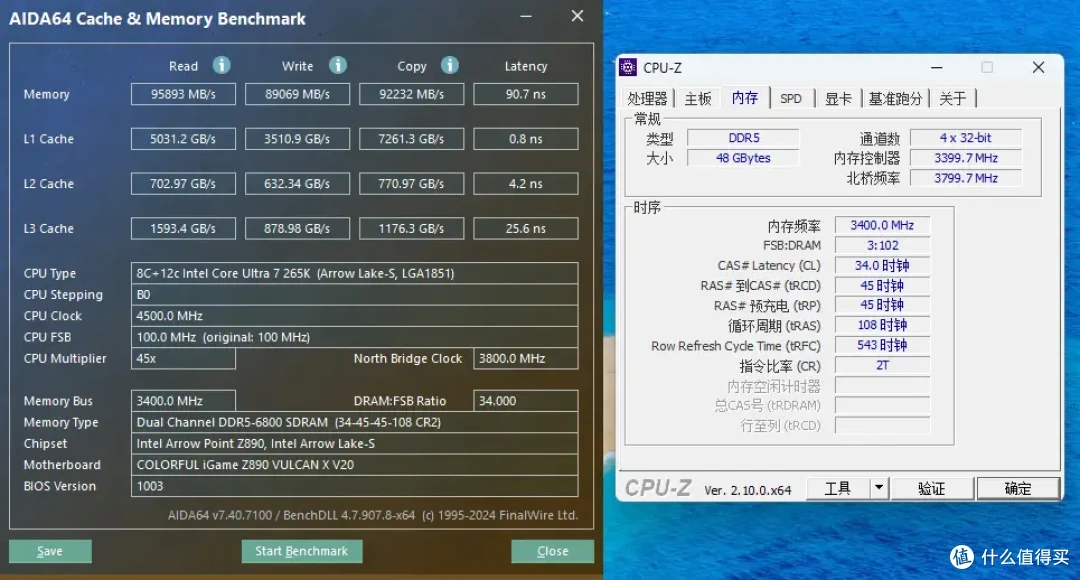Viewport: 1080px width, 580px height.
Task: Click the CPU Stepping field B0
Action: [354, 295]
